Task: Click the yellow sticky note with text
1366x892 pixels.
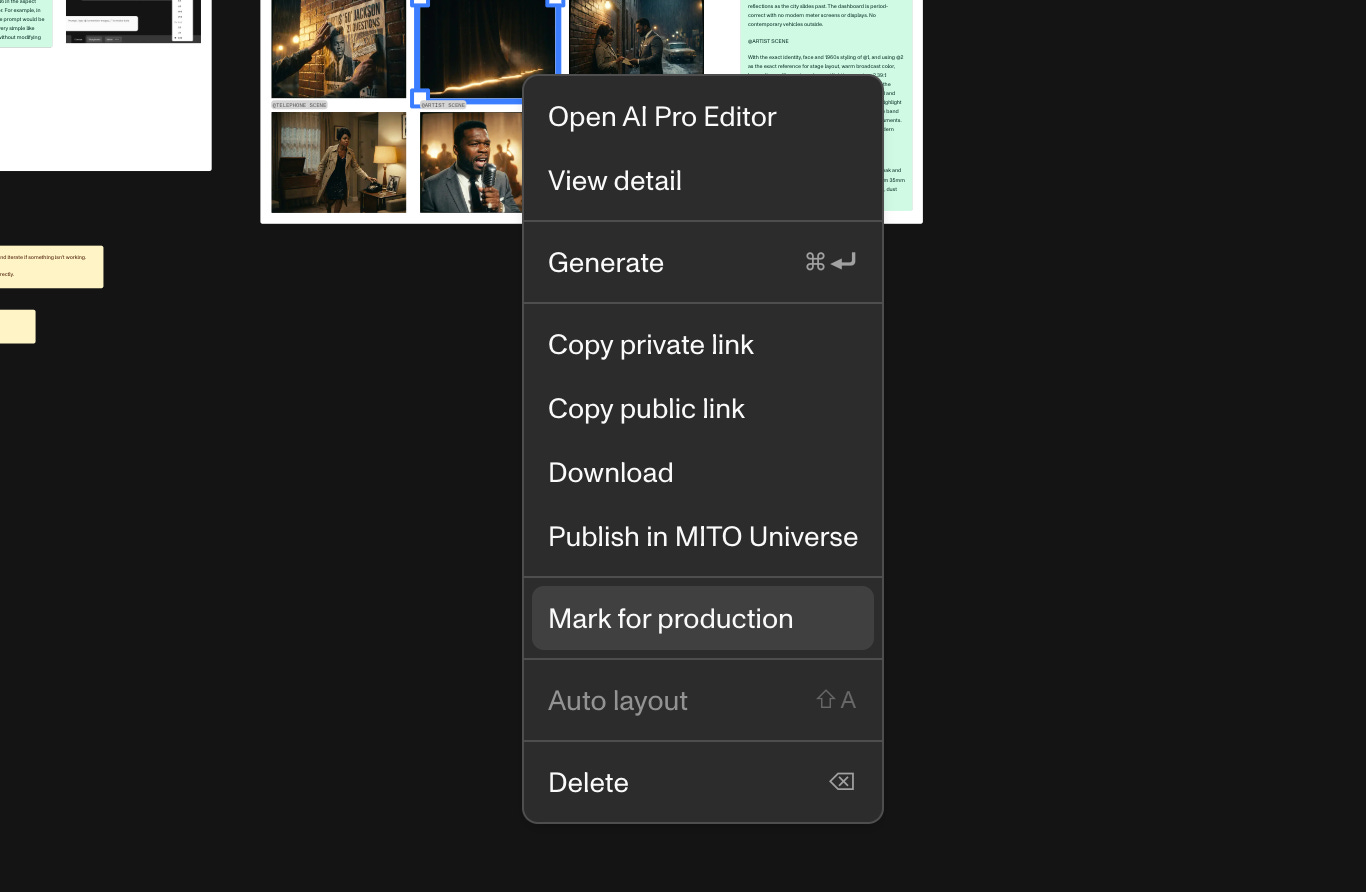Action: click(x=51, y=267)
